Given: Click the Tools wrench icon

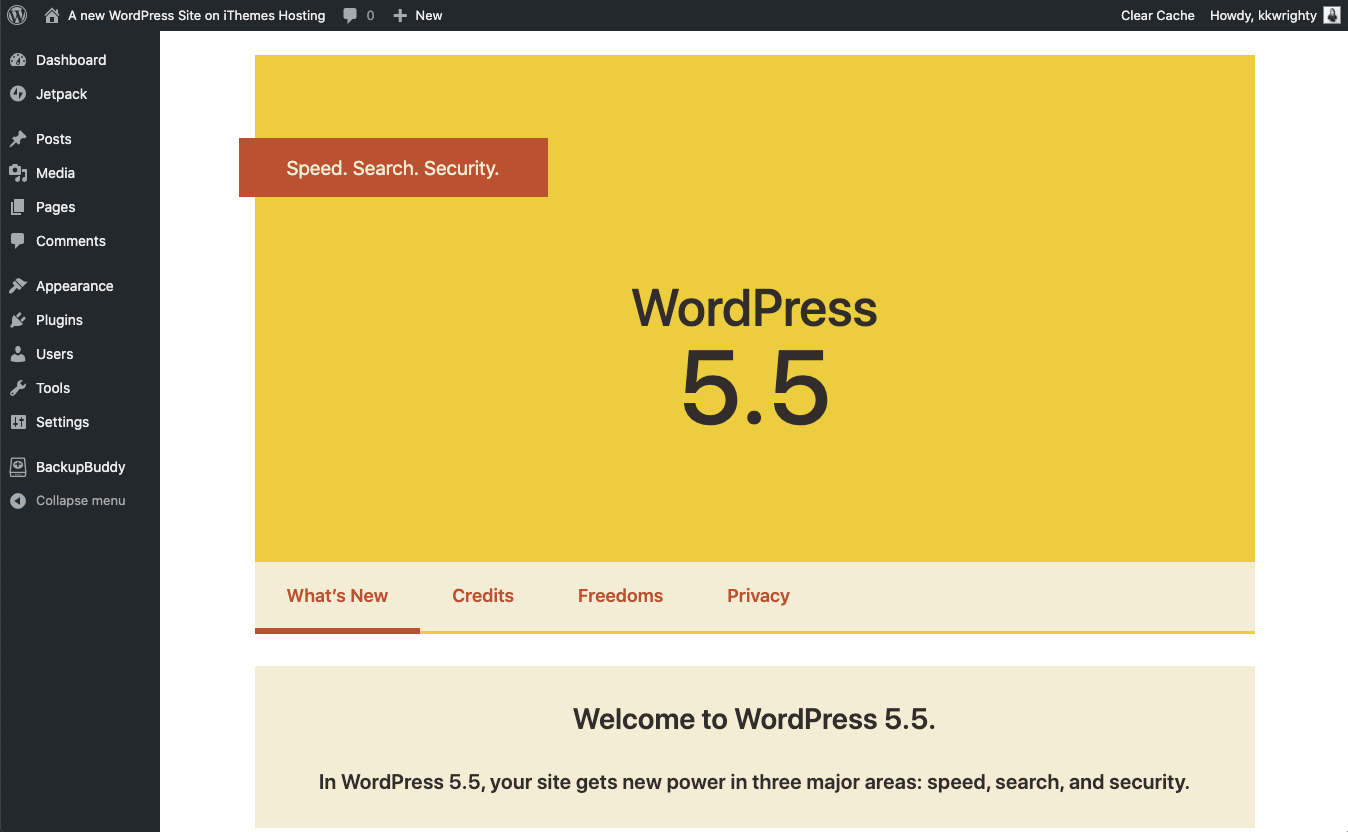Looking at the screenshot, I should pos(18,388).
